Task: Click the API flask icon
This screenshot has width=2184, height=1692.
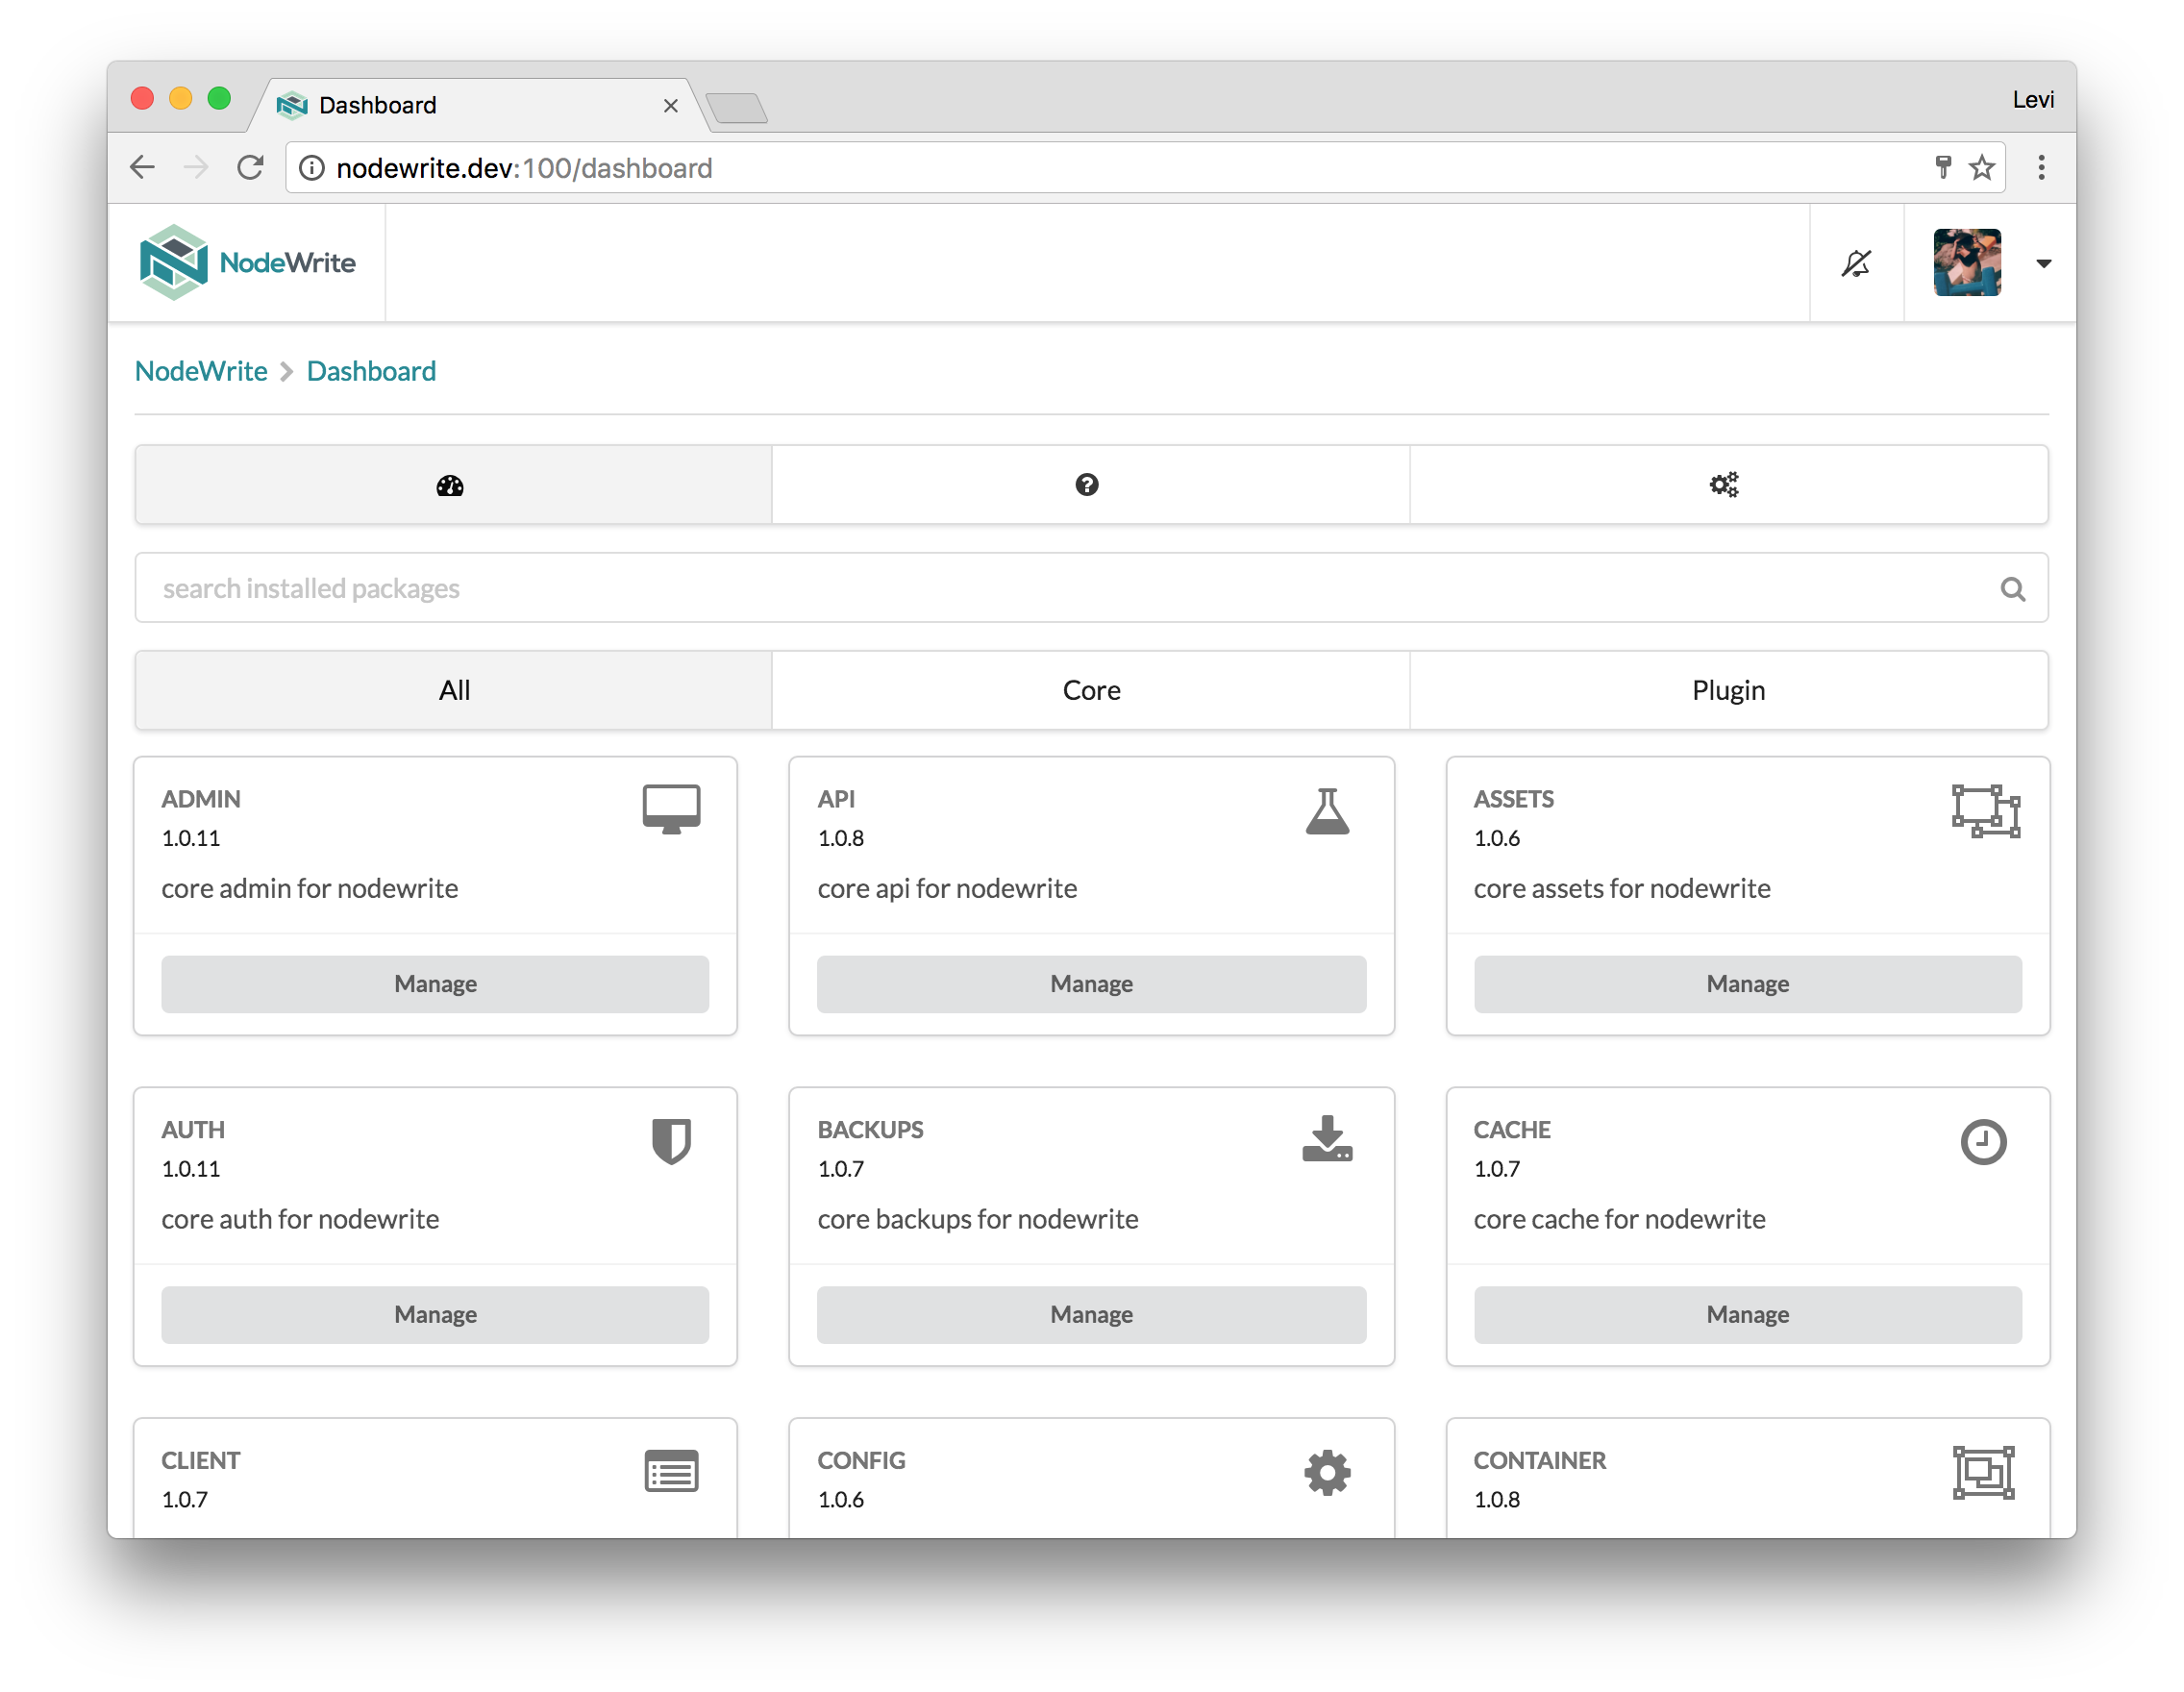Action: [1327, 811]
